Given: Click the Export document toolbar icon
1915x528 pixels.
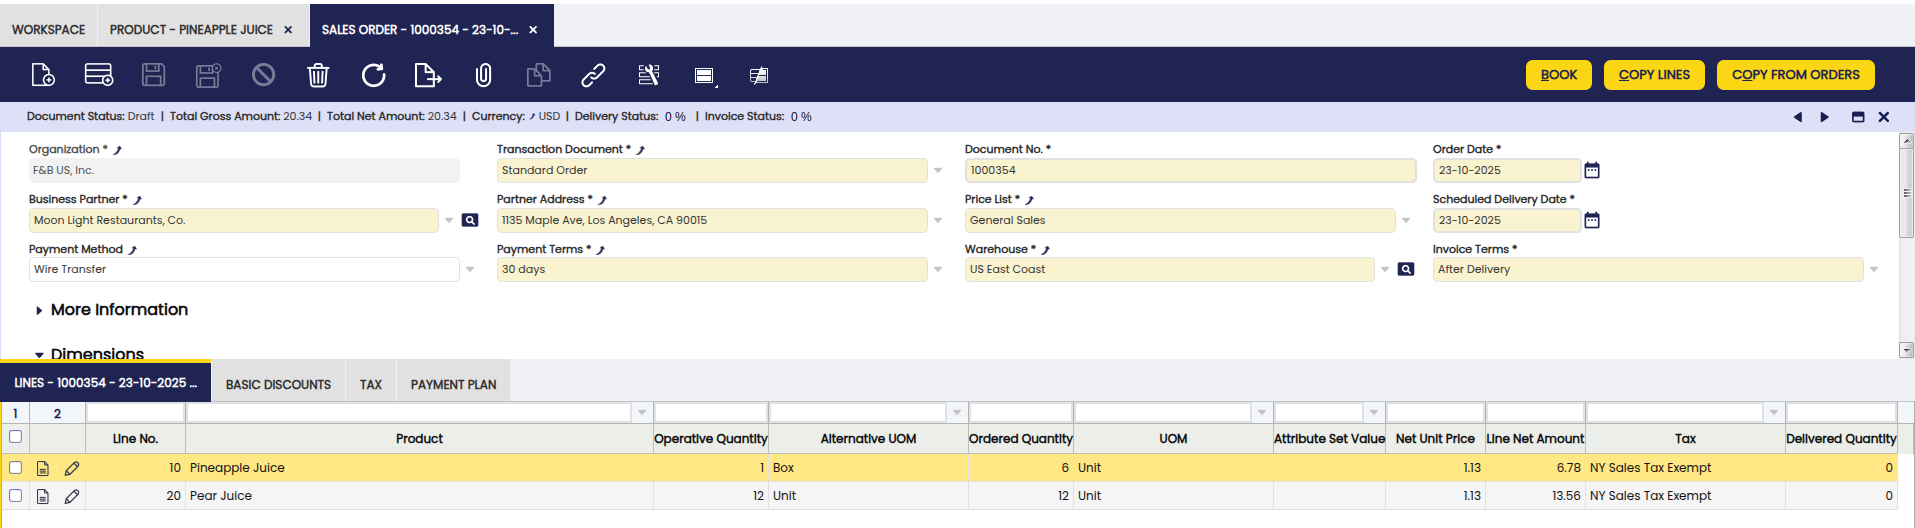Looking at the screenshot, I should click(x=427, y=75).
